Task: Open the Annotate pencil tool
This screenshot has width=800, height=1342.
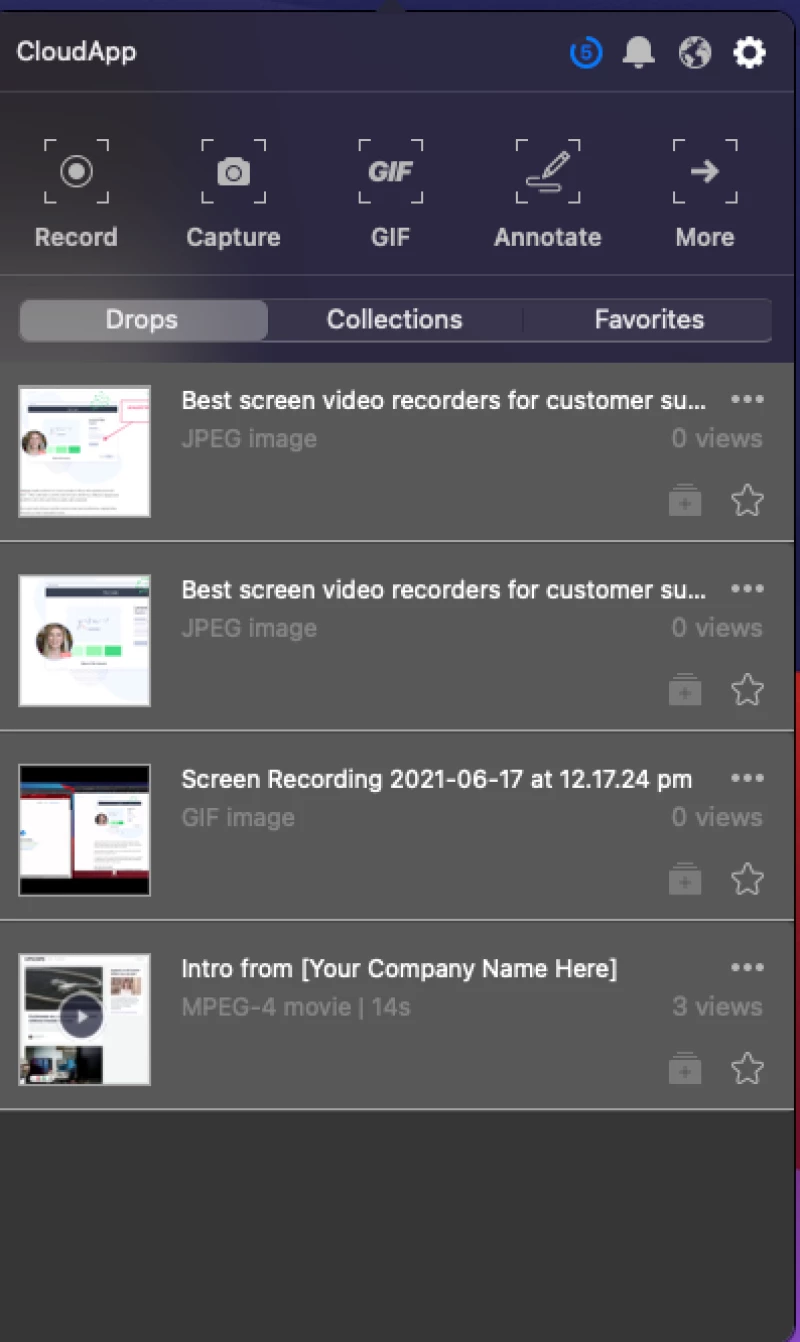Action: point(547,172)
